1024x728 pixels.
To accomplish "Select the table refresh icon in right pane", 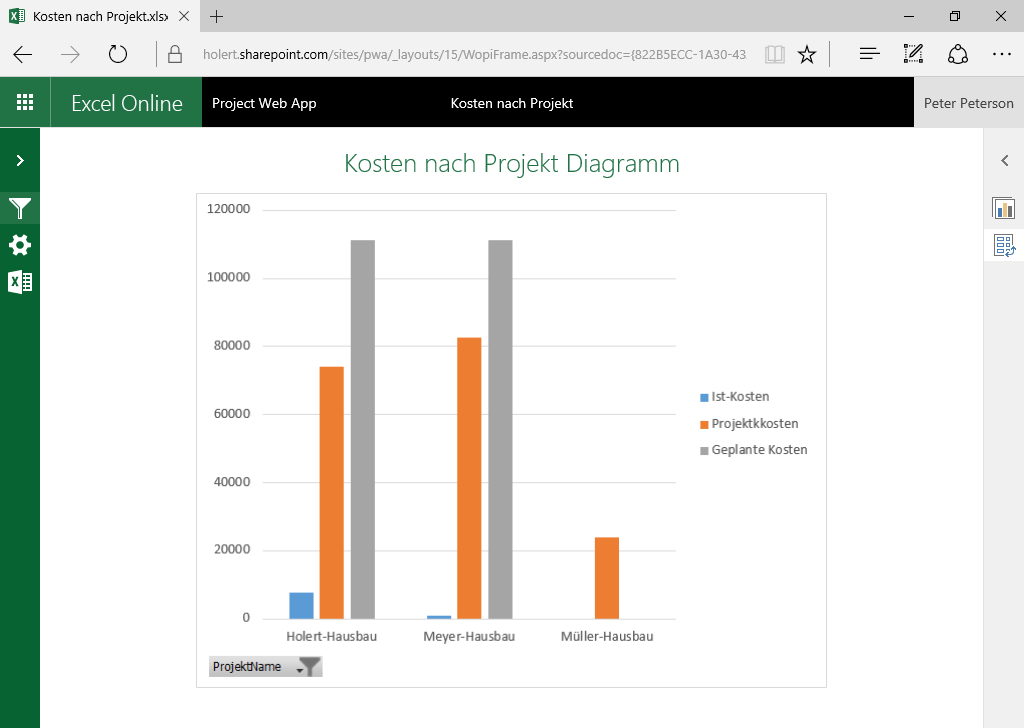I will 1004,245.
